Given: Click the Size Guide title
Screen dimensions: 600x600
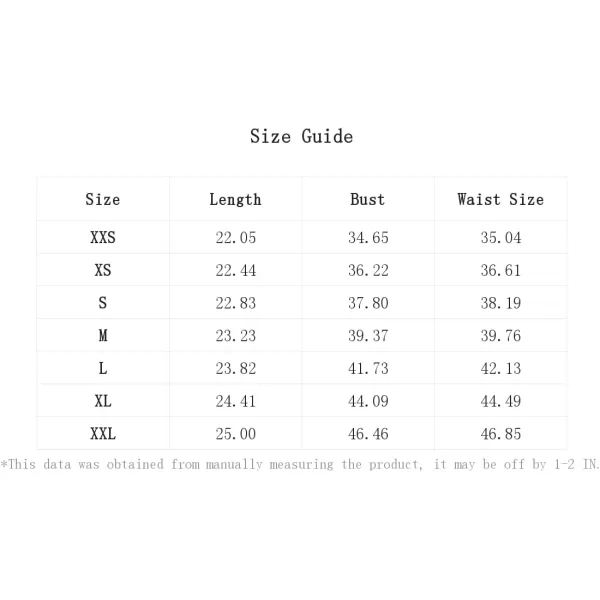Looking at the screenshot, I should coord(301,136).
